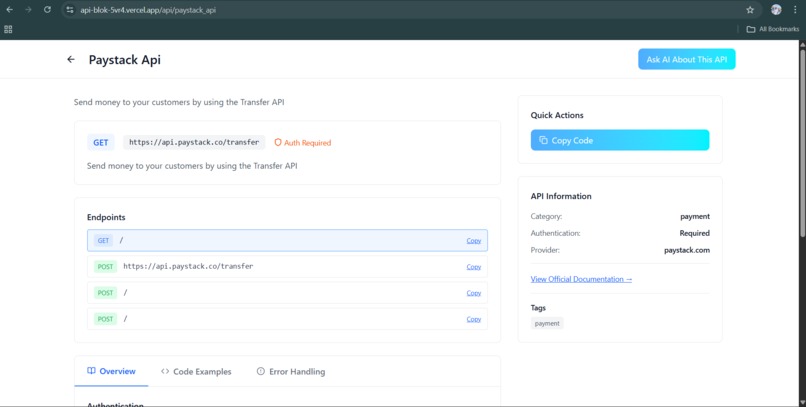The height and width of the screenshot is (407, 806).
Task: Click the Authentication Required value
Action: coord(694,233)
